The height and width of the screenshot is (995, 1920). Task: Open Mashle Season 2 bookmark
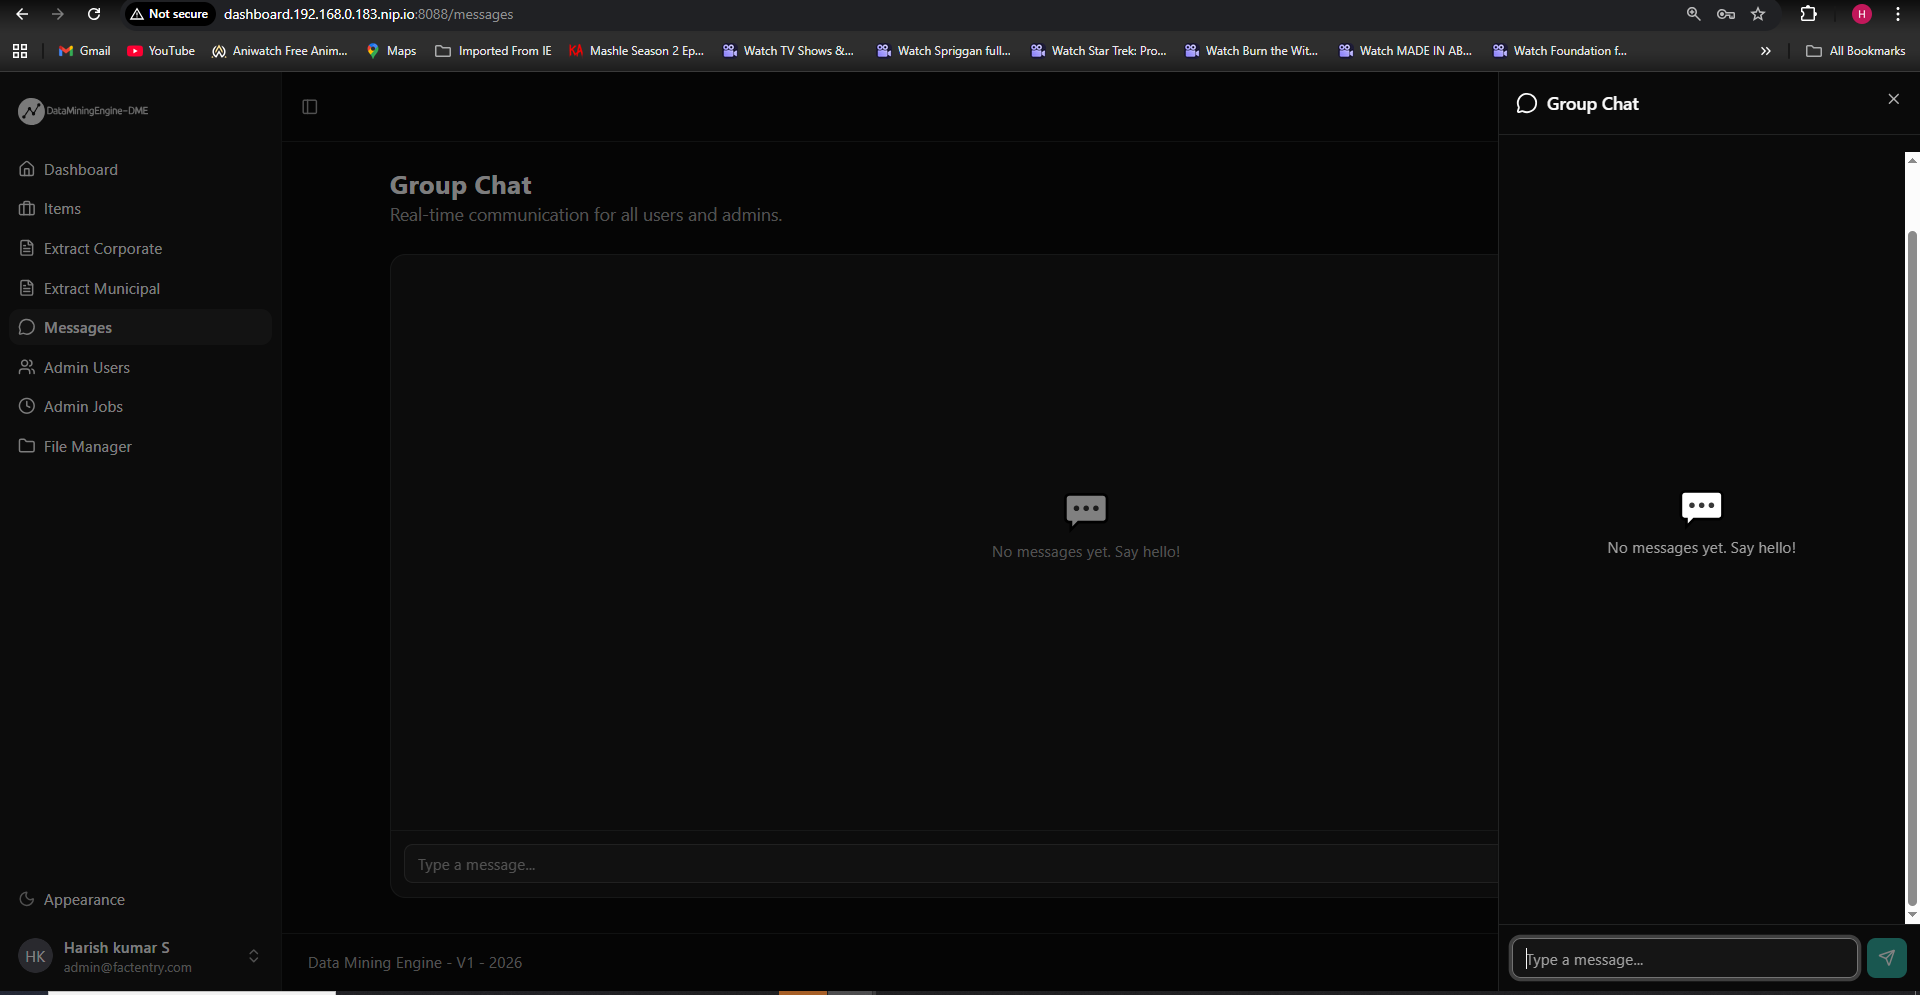point(636,51)
